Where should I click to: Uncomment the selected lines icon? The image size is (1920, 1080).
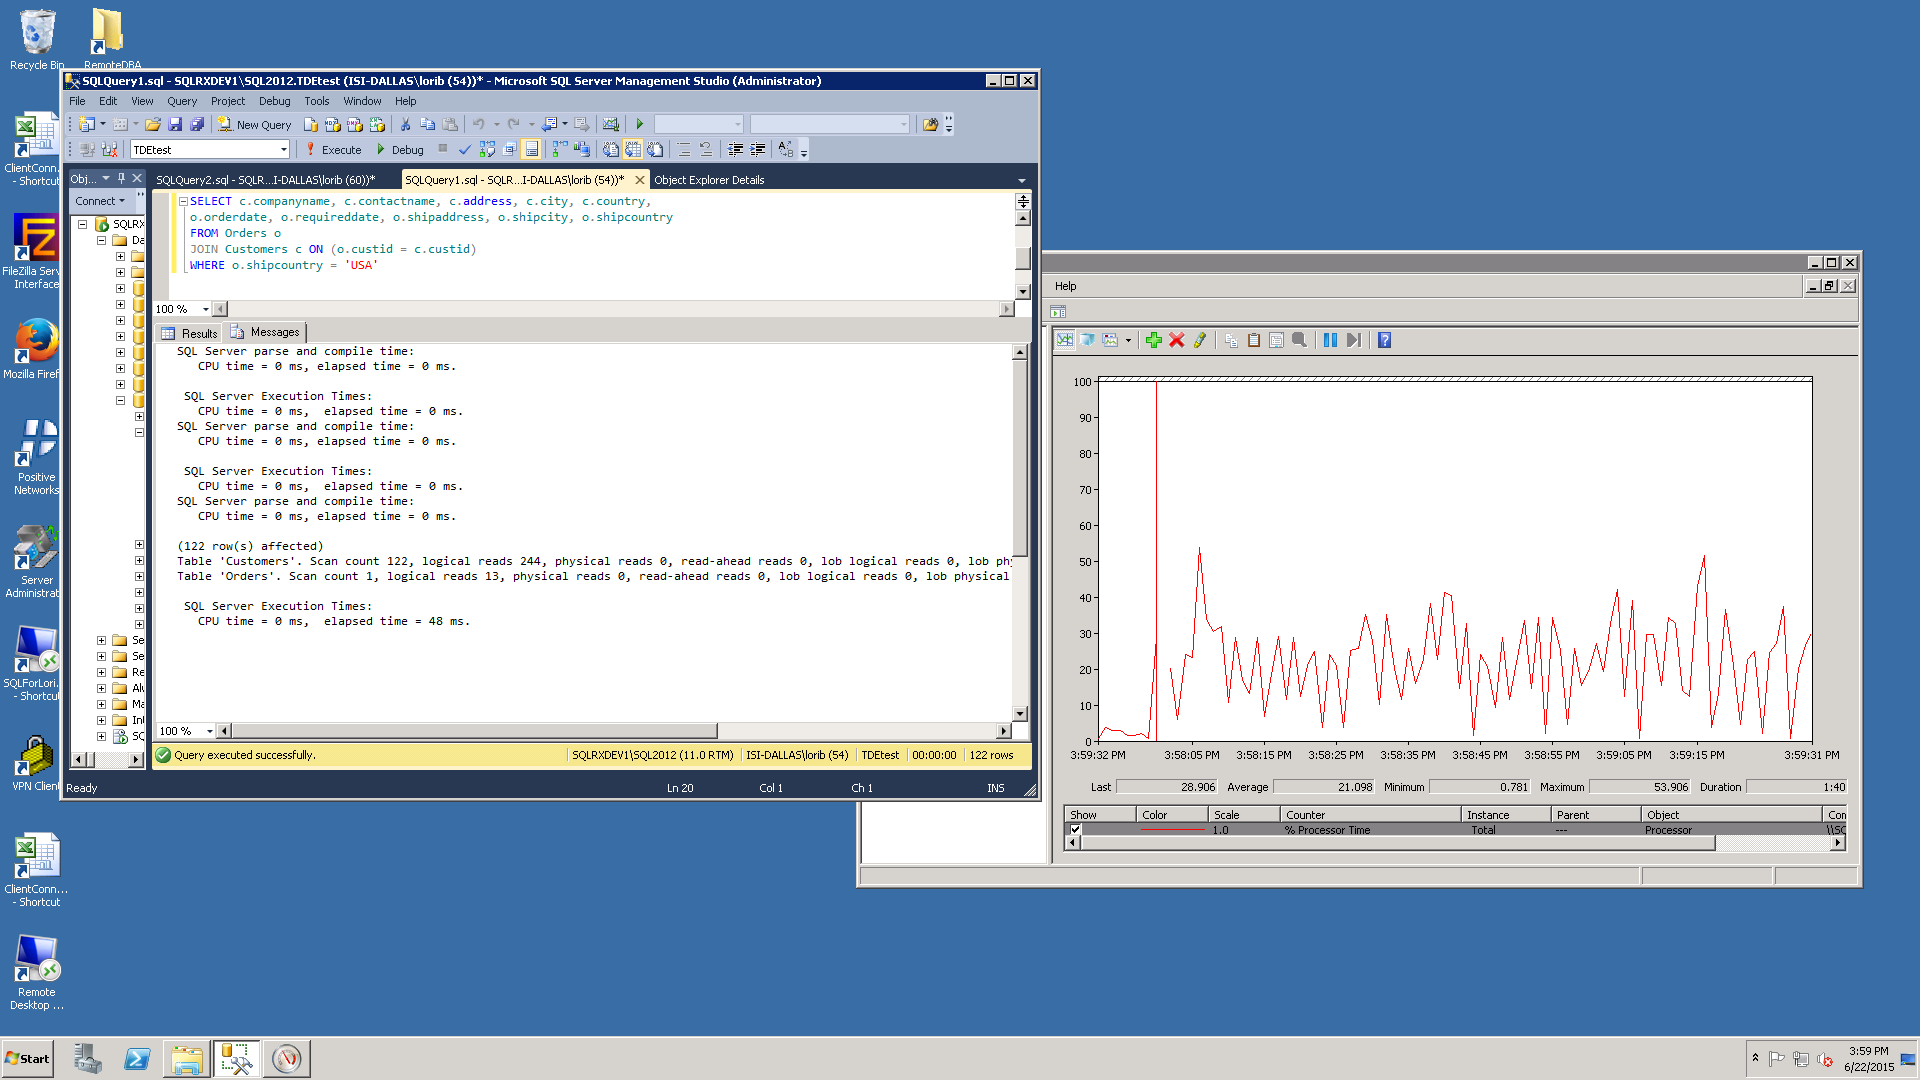point(706,150)
